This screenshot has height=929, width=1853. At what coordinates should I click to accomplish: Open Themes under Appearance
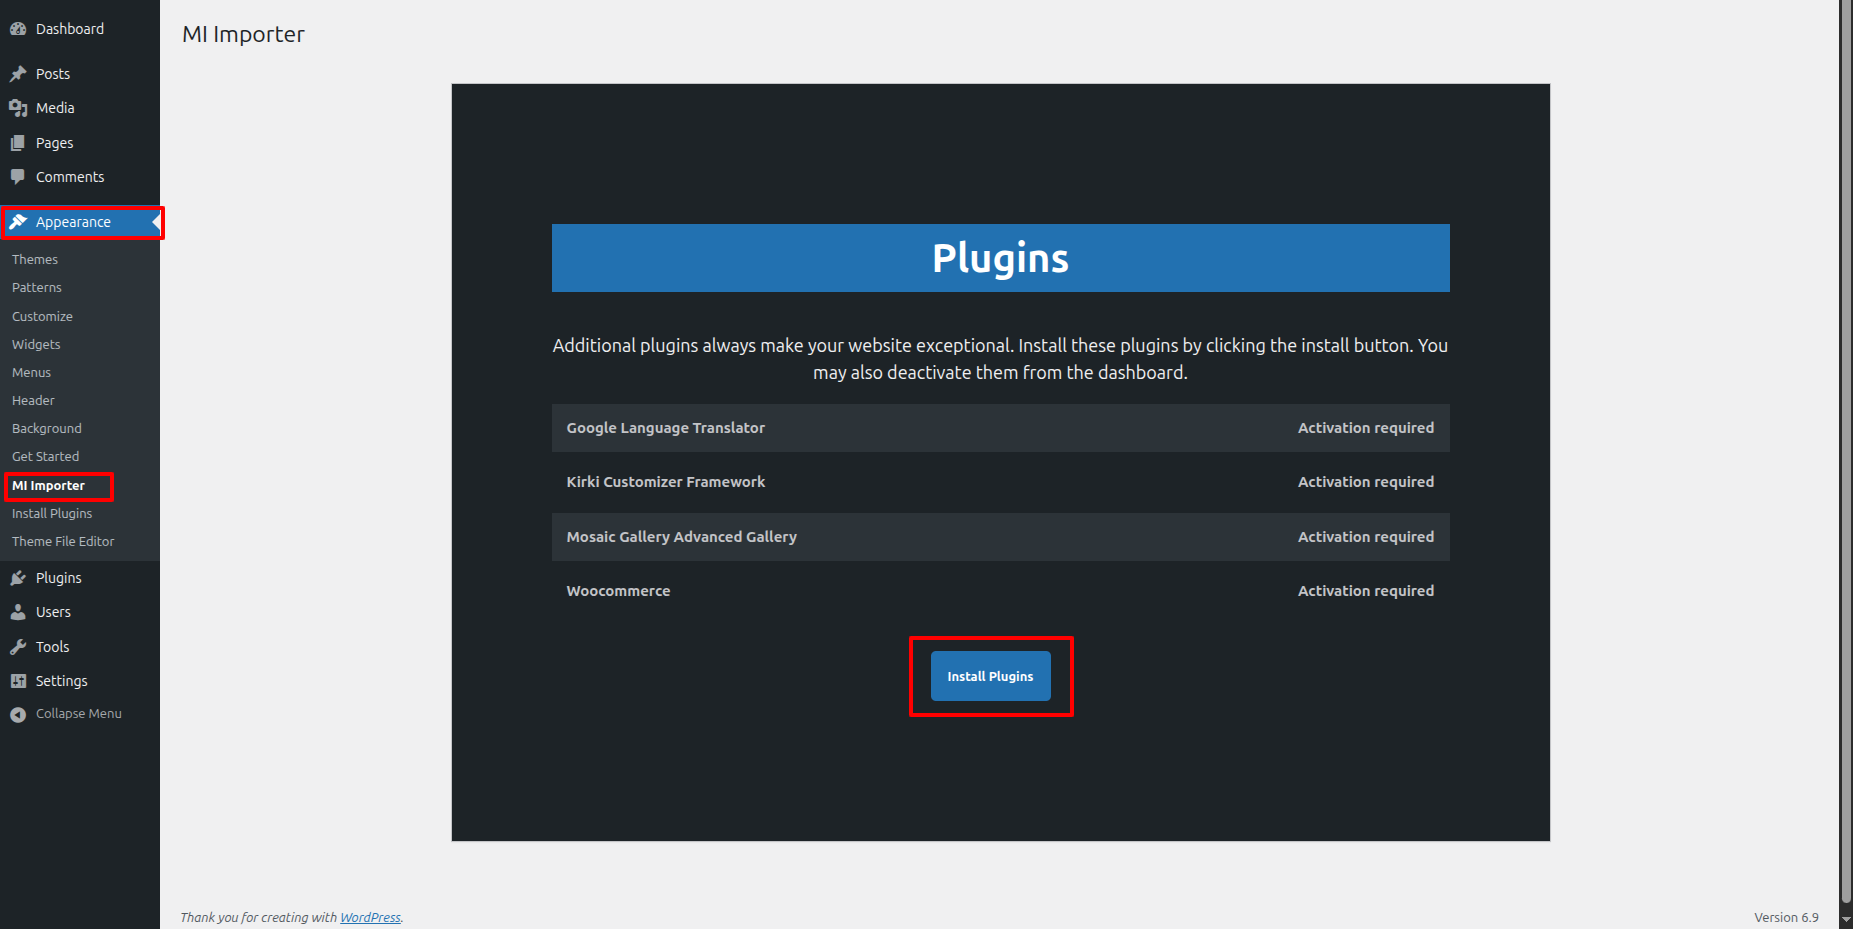35,260
